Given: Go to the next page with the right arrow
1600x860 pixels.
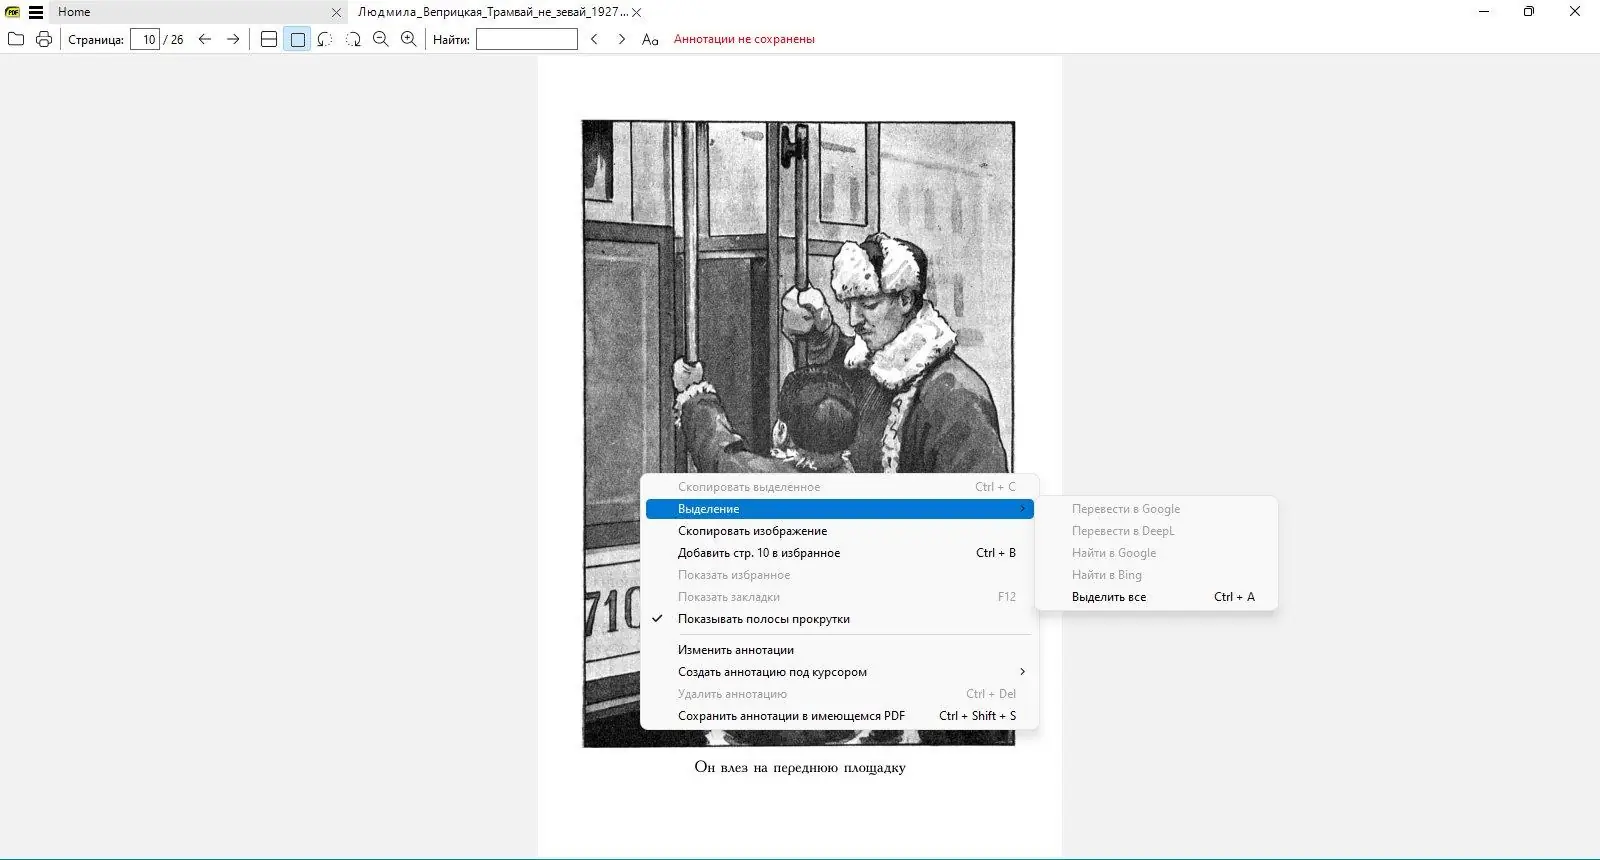Looking at the screenshot, I should pyautogui.click(x=233, y=39).
